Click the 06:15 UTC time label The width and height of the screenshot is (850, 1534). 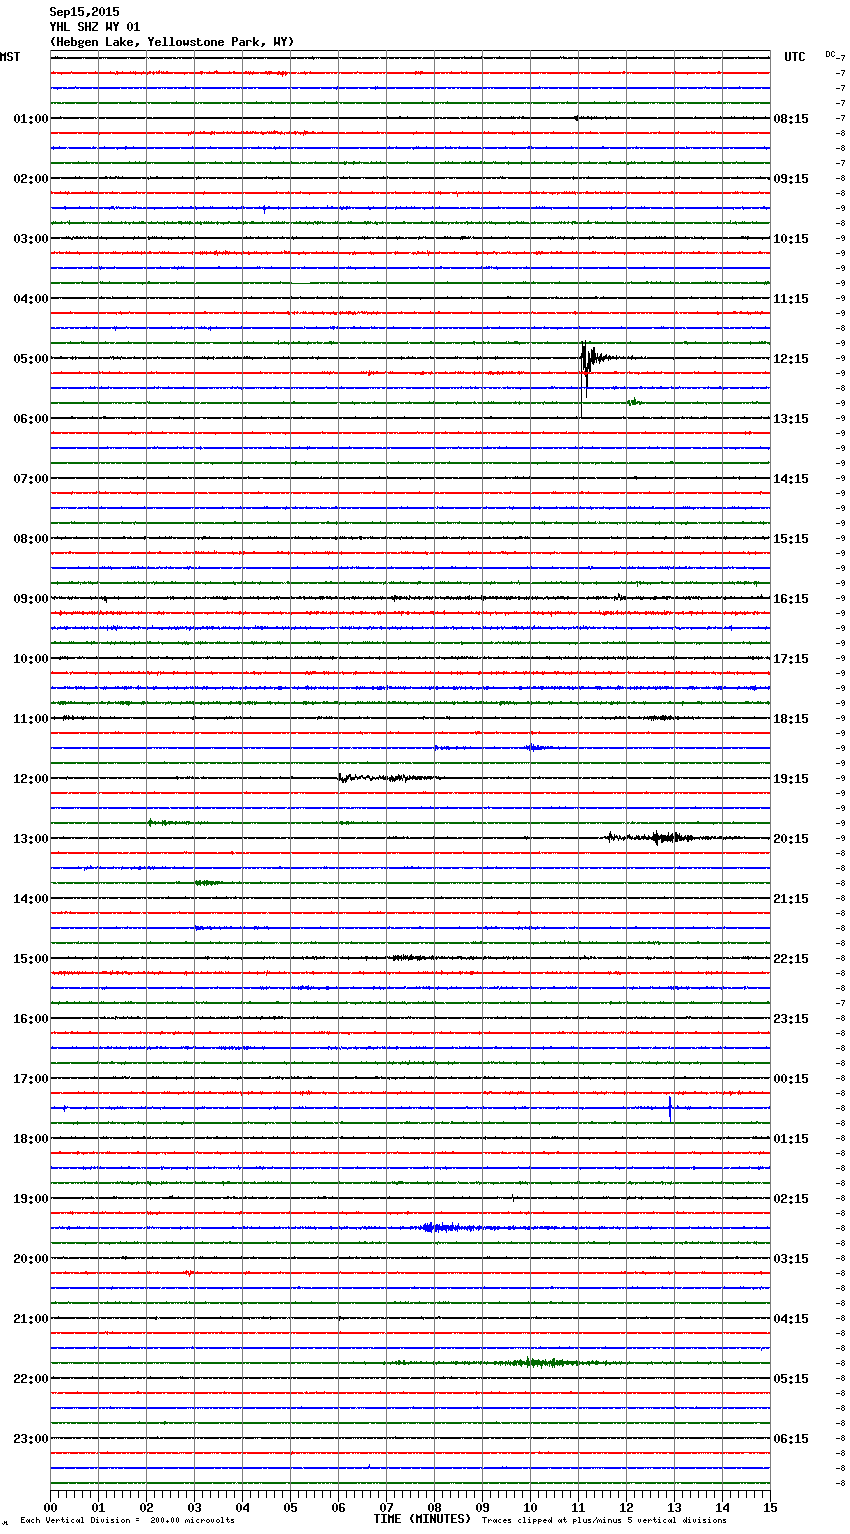click(x=791, y=1439)
